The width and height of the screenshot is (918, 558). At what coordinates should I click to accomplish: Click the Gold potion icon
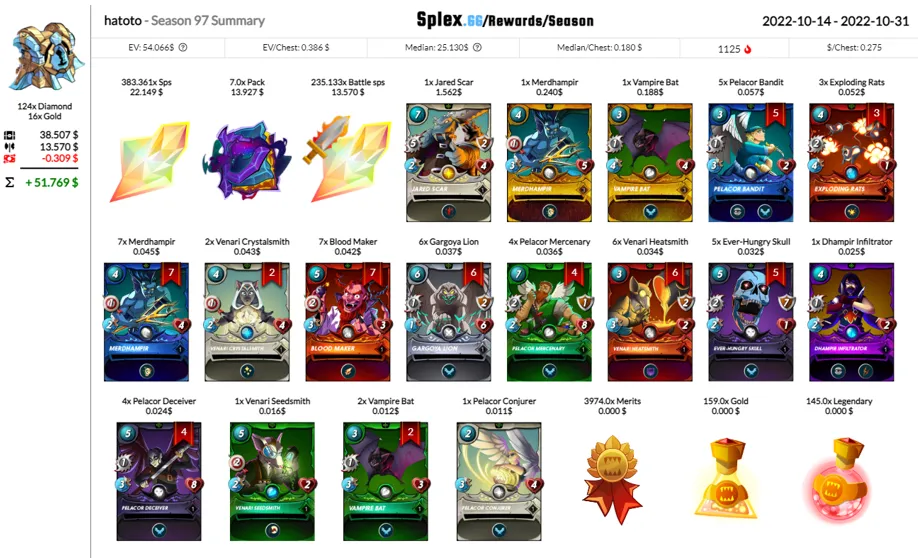tap(726, 479)
